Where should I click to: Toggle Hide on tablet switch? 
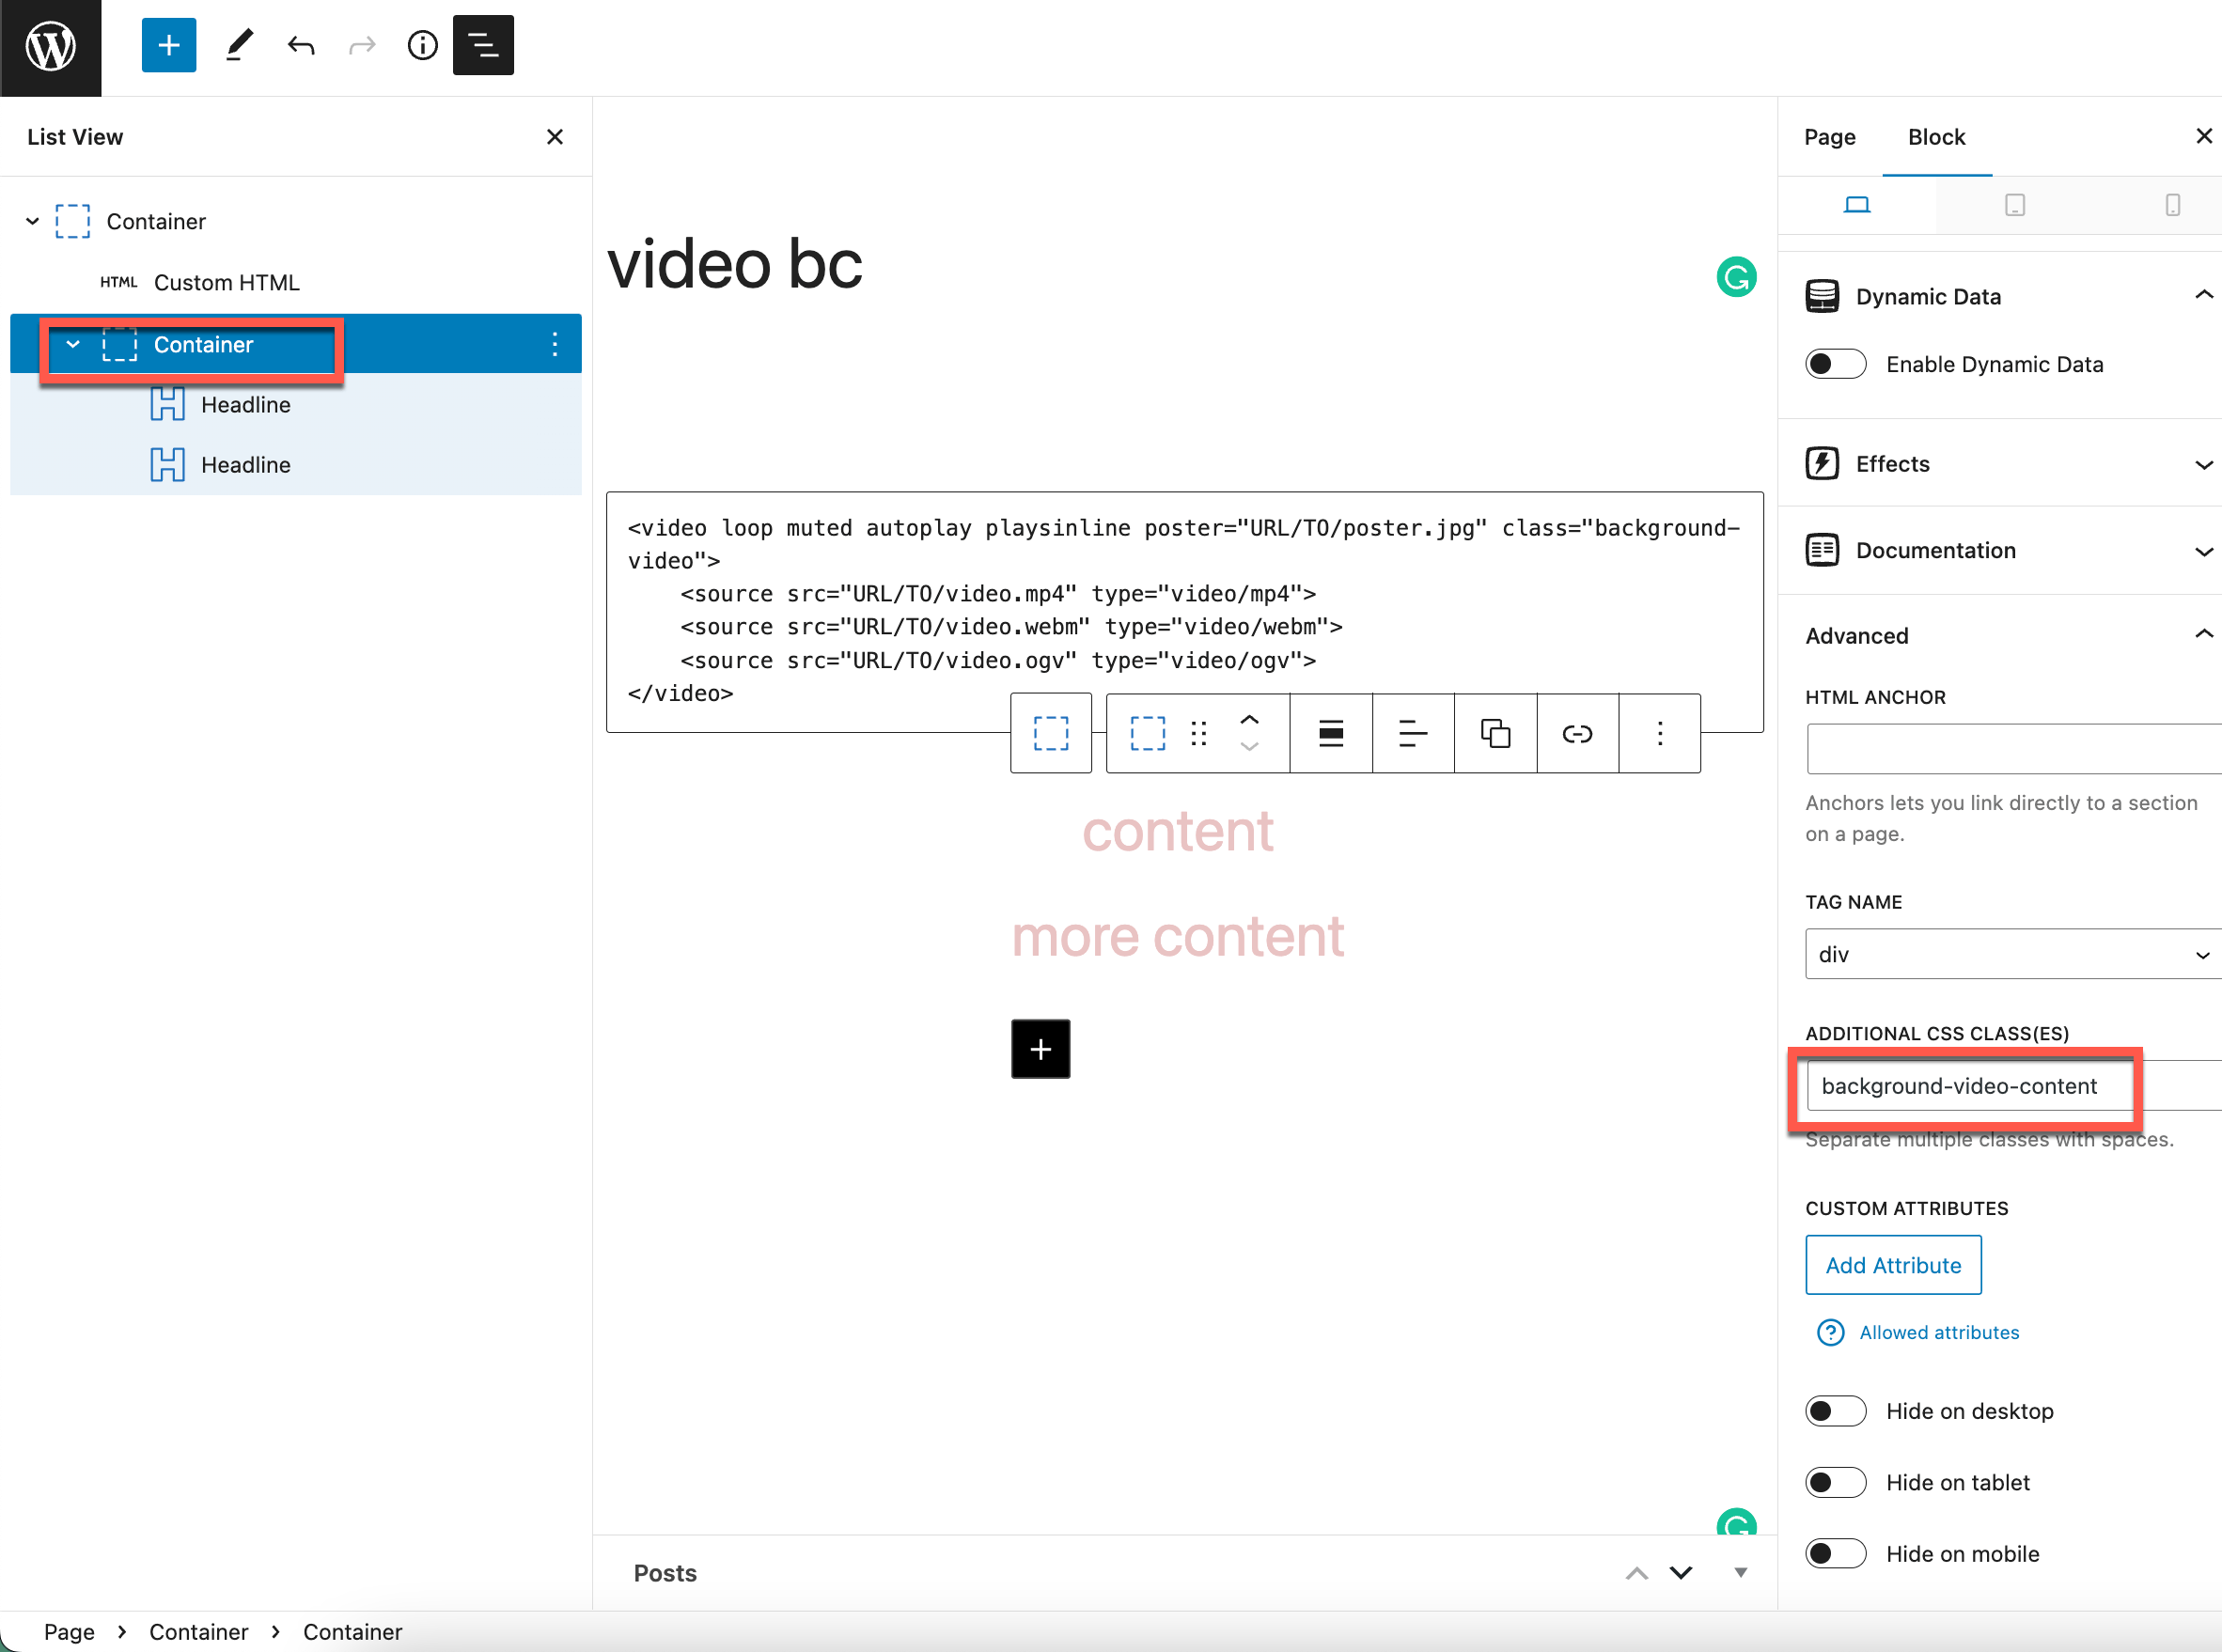click(1836, 1482)
